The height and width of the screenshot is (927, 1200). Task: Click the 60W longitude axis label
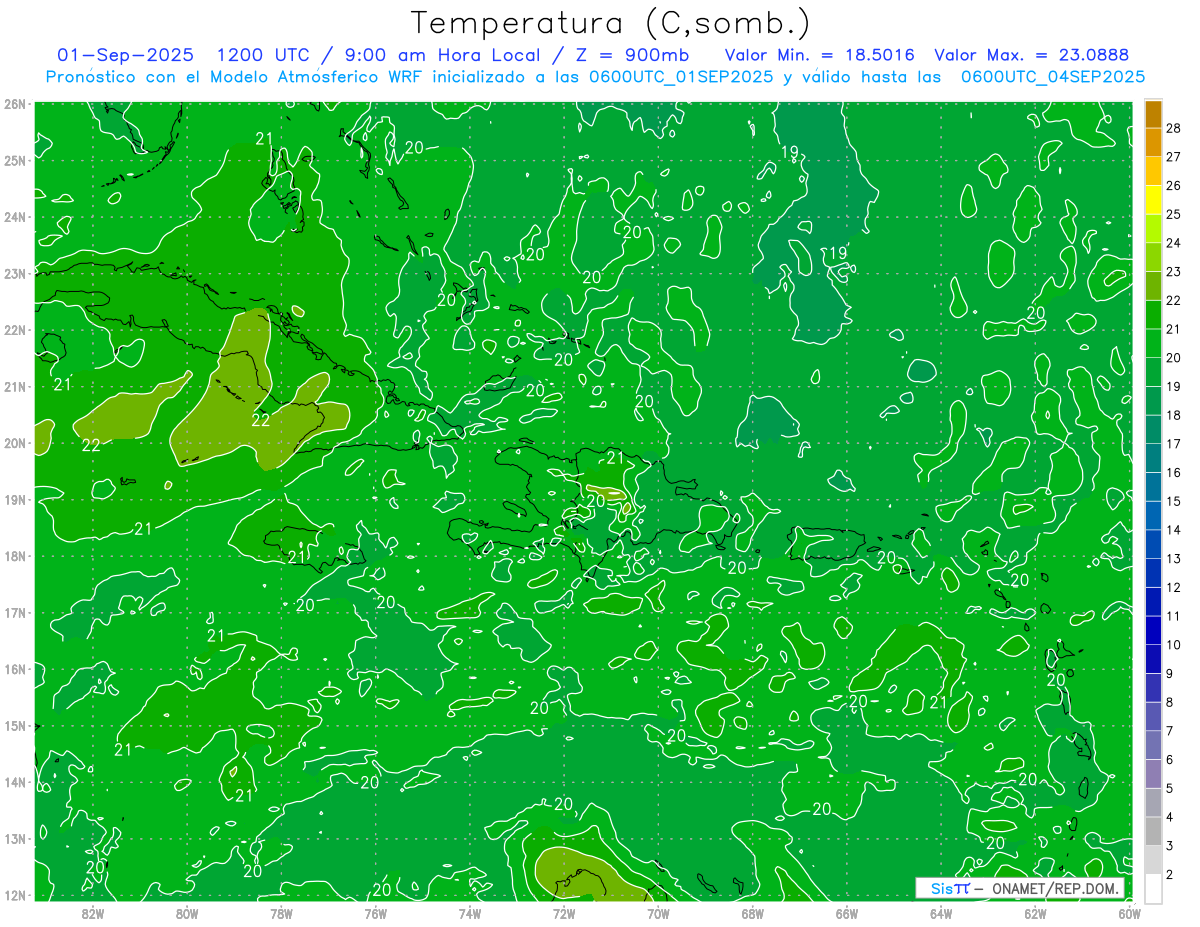[1130, 913]
